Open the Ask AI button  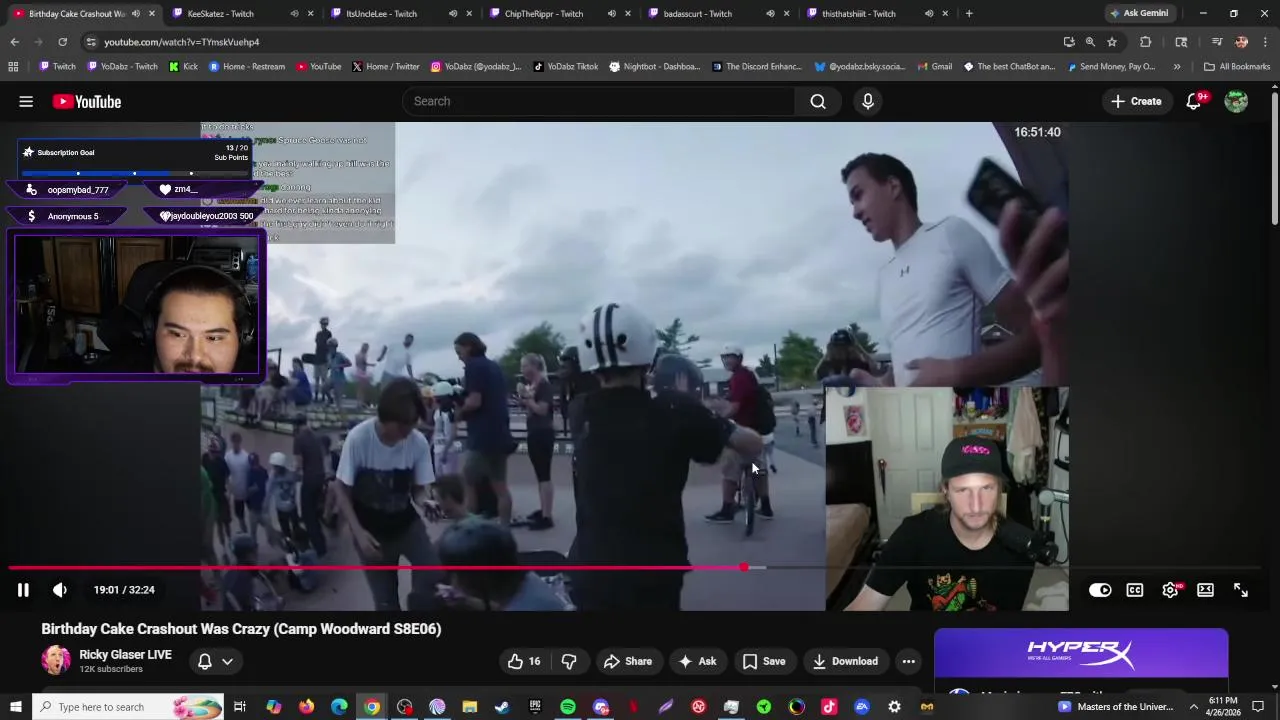click(x=697, y=661)
